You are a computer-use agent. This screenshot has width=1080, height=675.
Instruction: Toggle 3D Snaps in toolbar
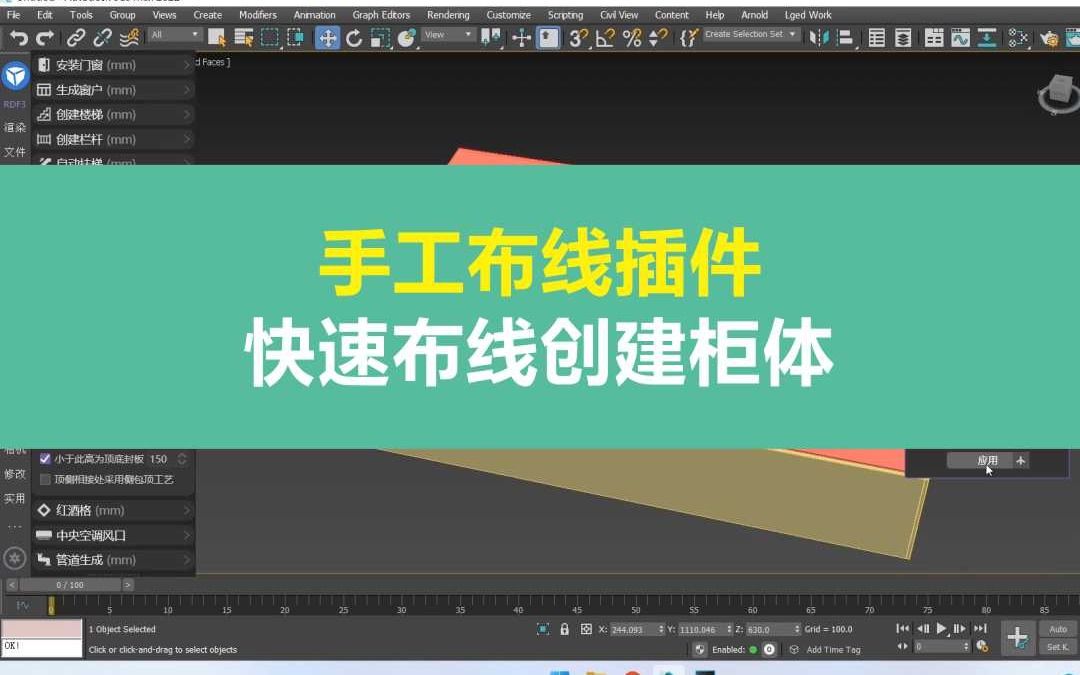pyautogui.click(x=579, y=38)
